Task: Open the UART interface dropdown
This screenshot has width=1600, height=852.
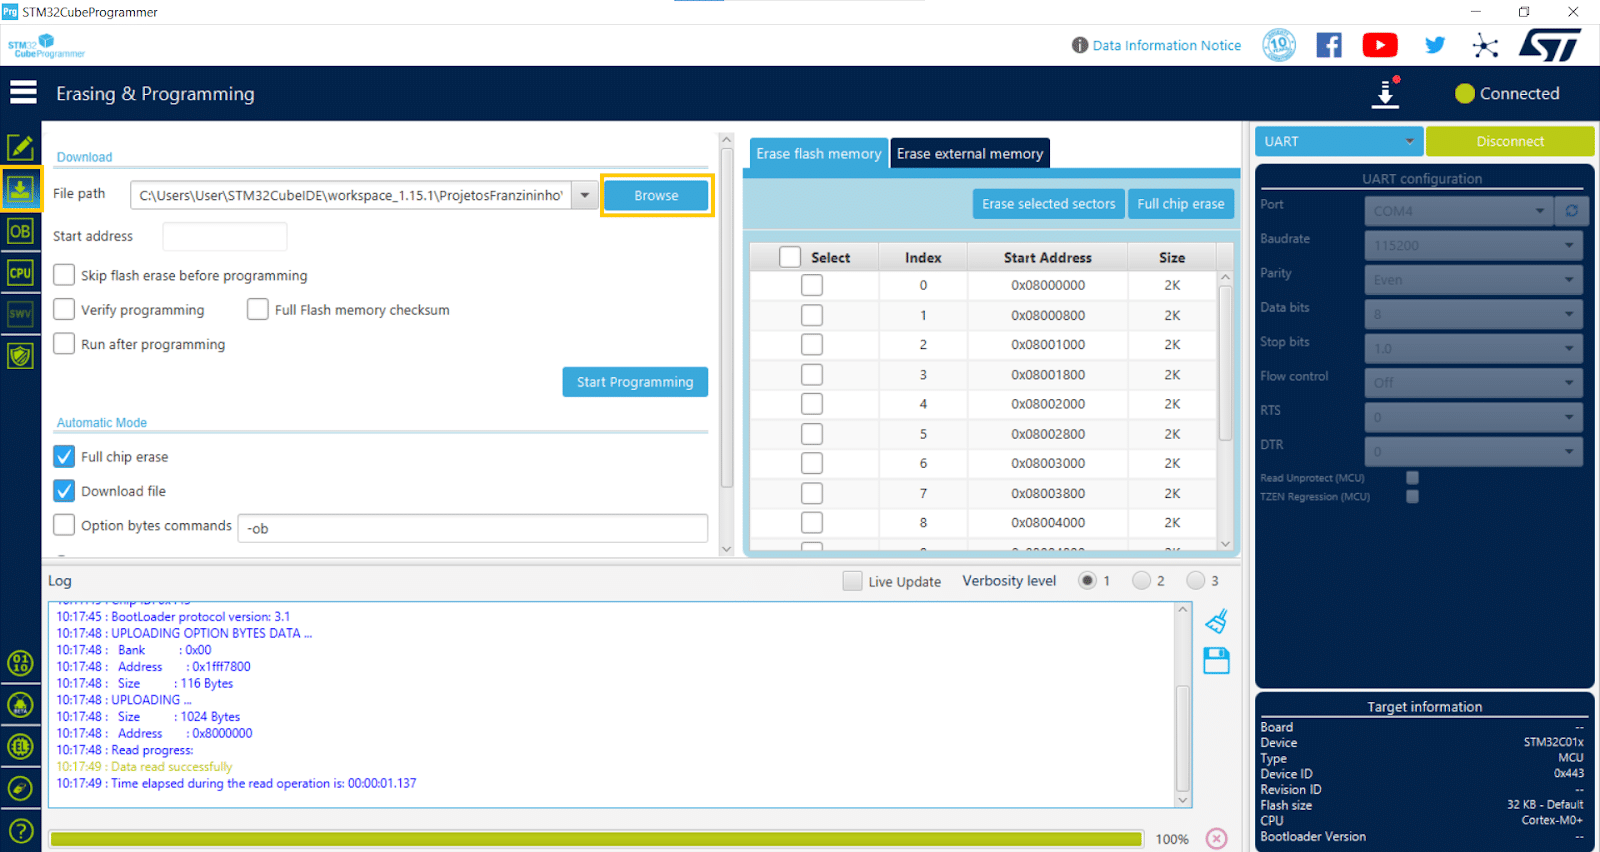Action: pos(1338,142)
